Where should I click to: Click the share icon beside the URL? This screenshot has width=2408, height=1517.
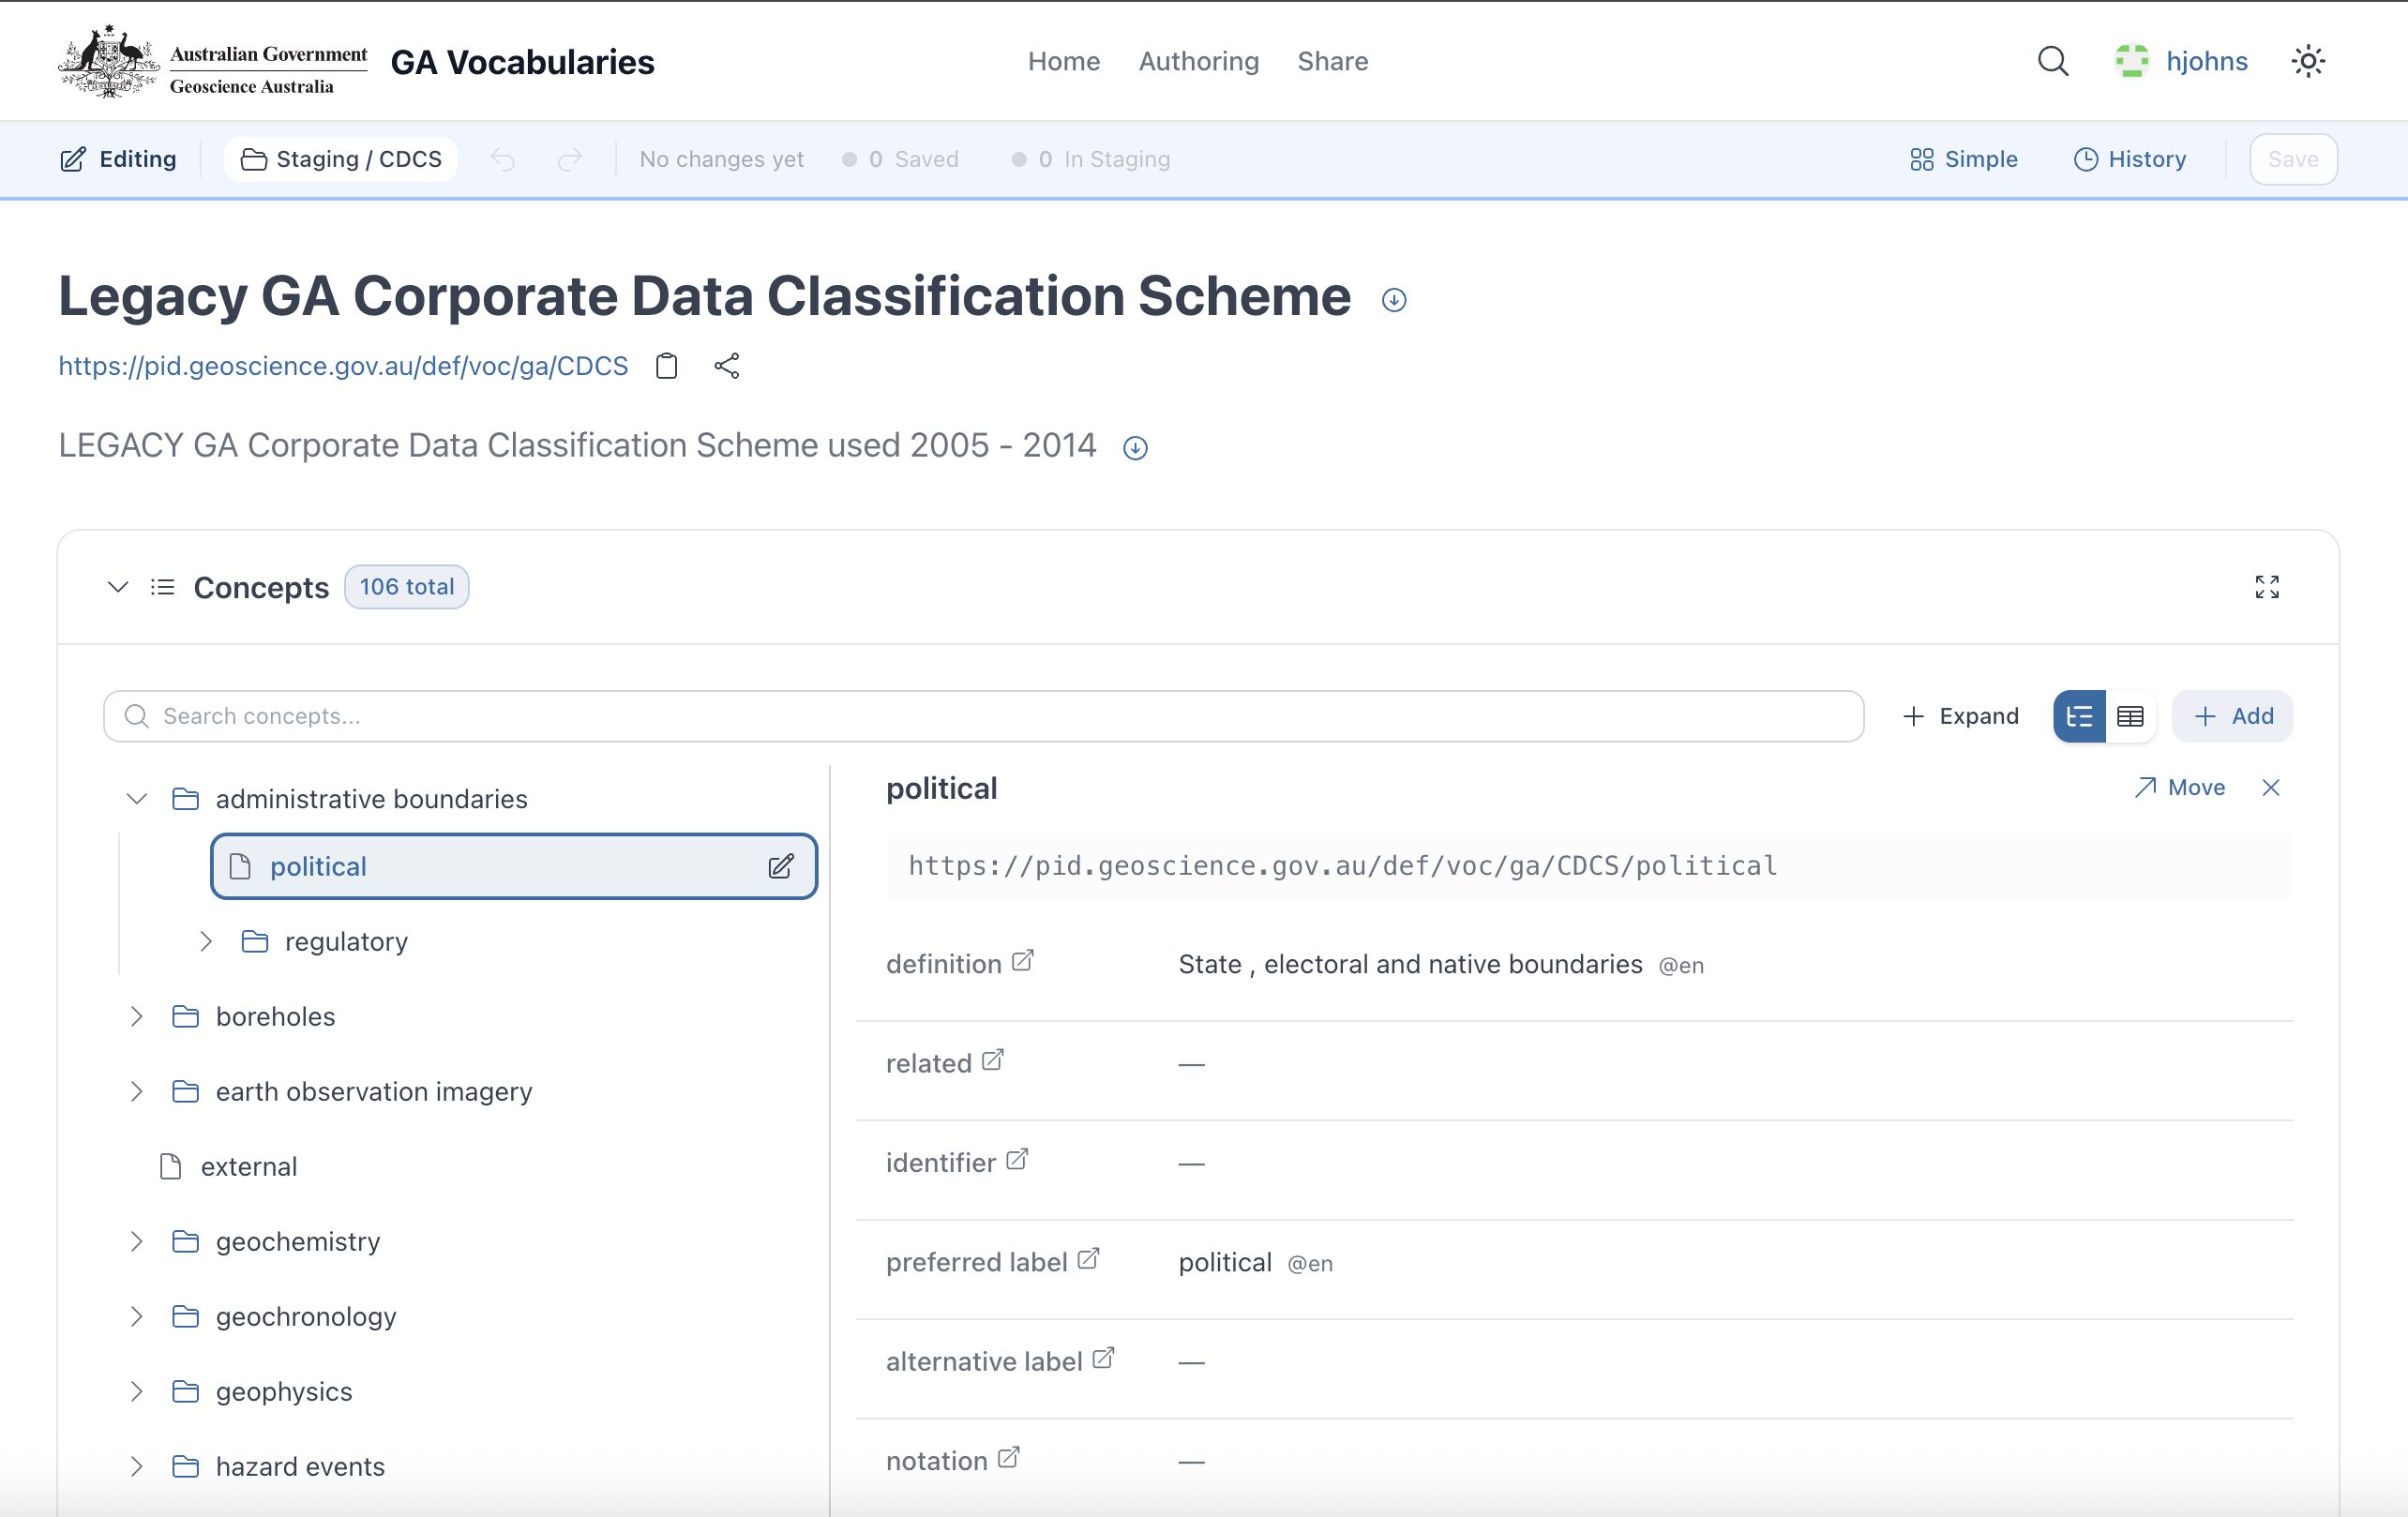pyautogui.click(x=727, y=366)
